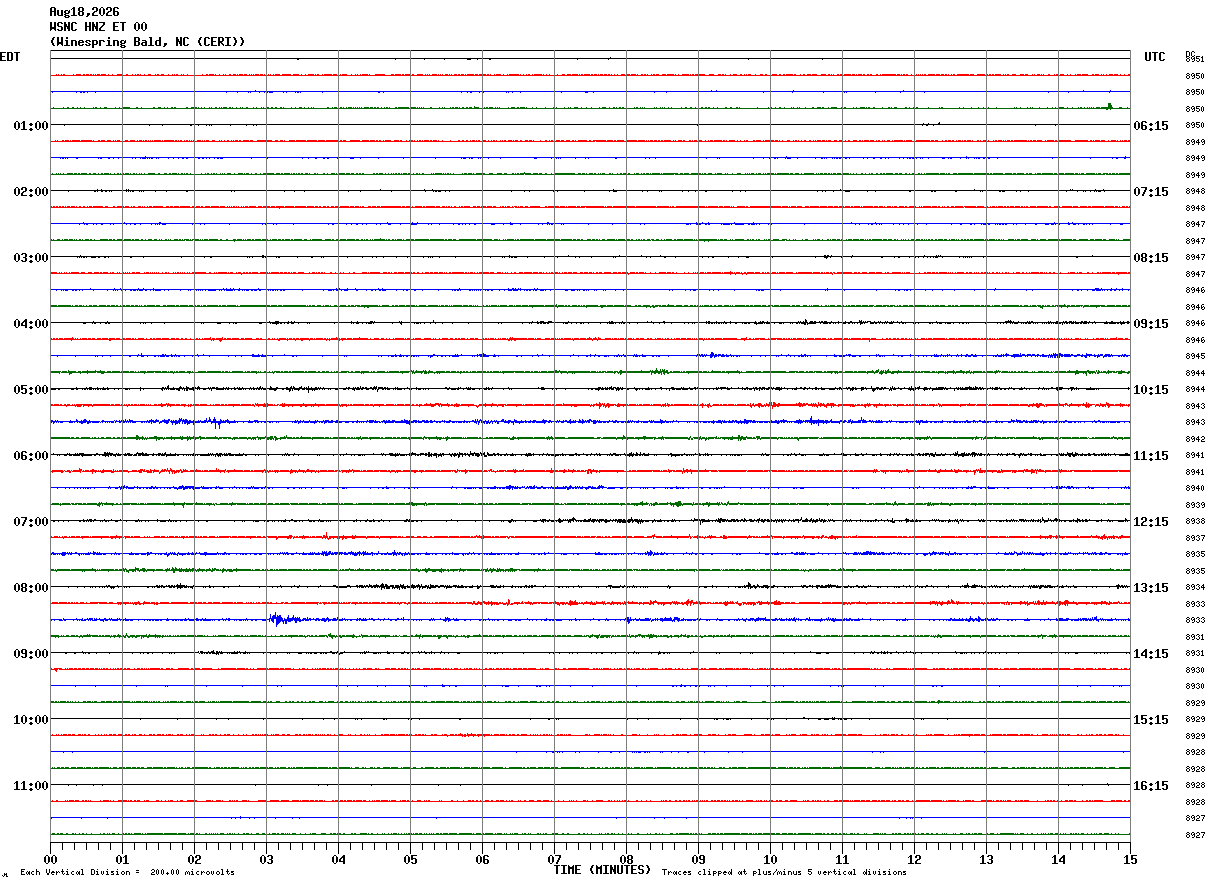Click the 13:15 UTC row label
Image resolution: width=1210 pixels, height=886 pixels.
tap(1150, 588)
